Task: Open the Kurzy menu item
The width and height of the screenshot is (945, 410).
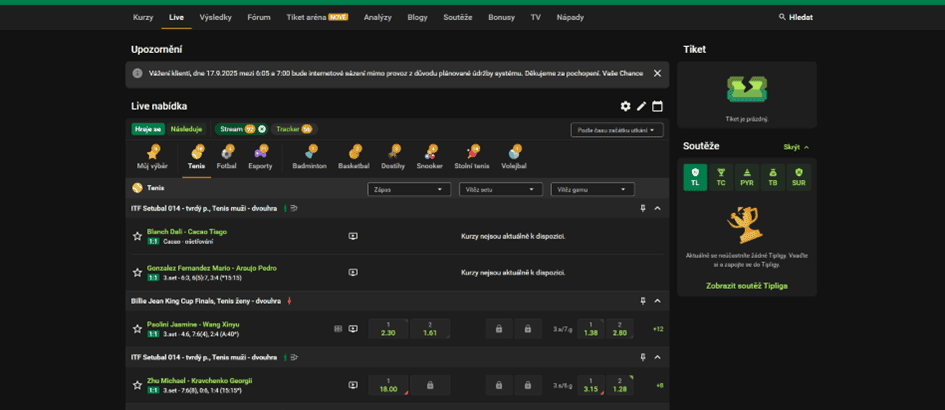Action: (143, 17)
